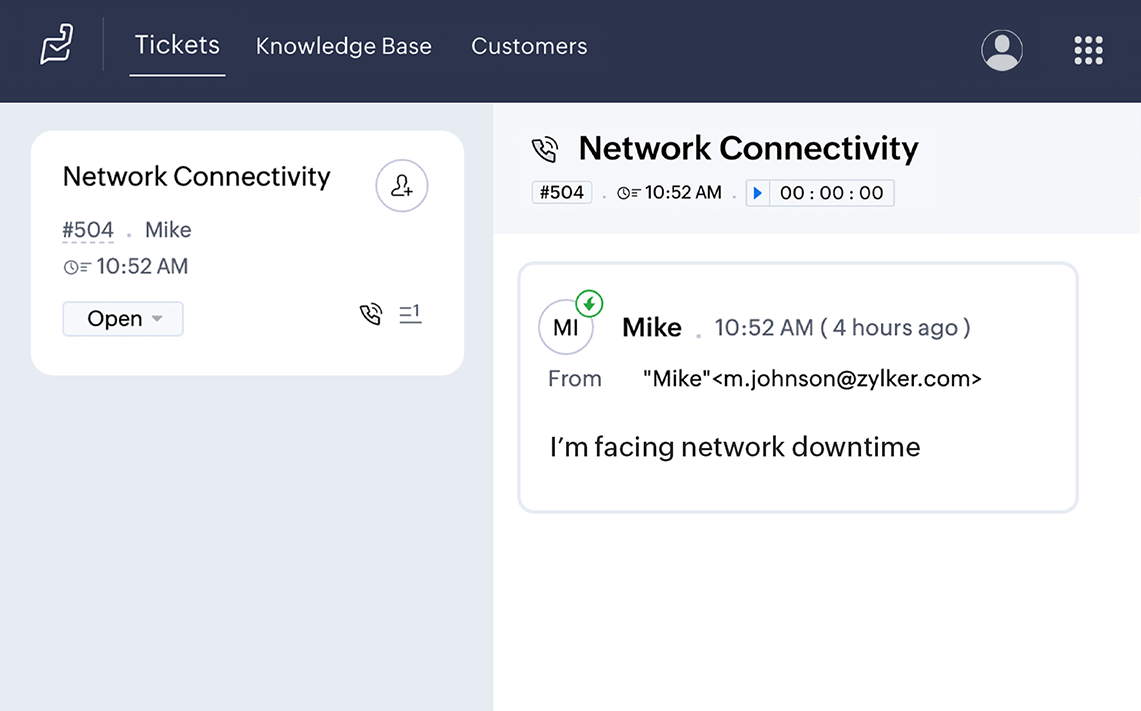Click the 00:00:00 timer field
The height and width of the screenshot is (711, 1141).
click(831, 193)
